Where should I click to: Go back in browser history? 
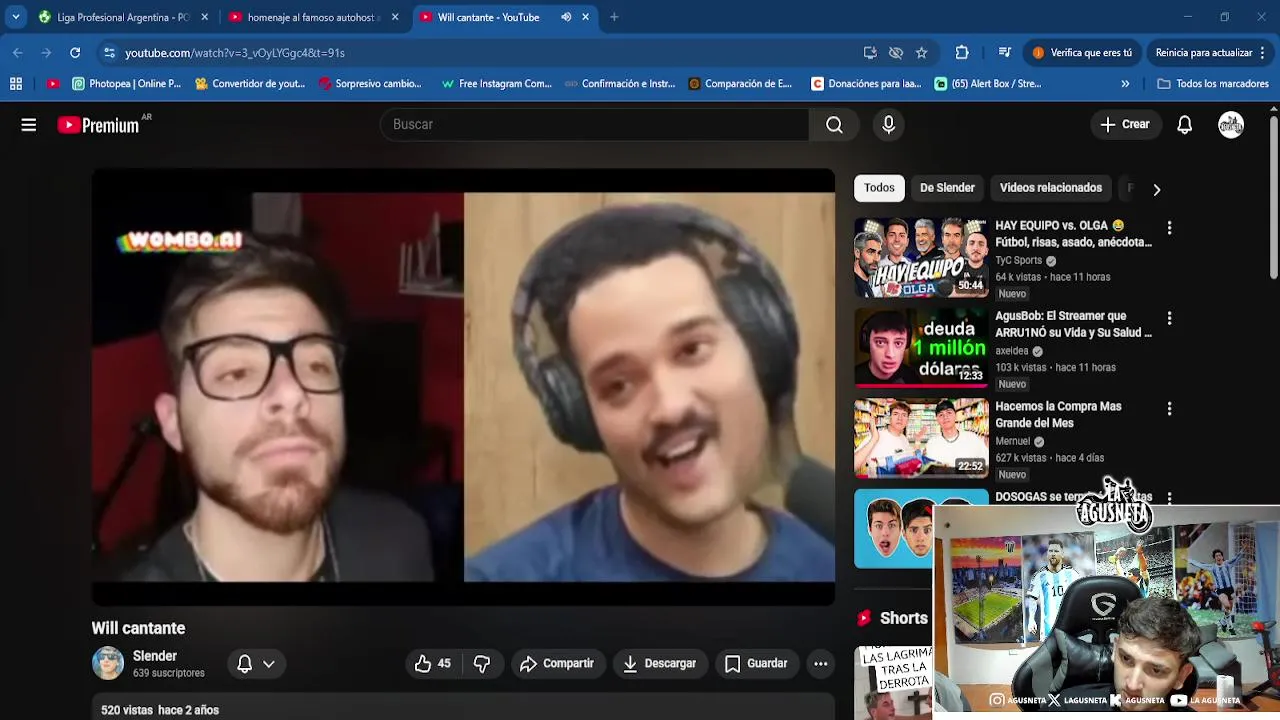(18, 53)
